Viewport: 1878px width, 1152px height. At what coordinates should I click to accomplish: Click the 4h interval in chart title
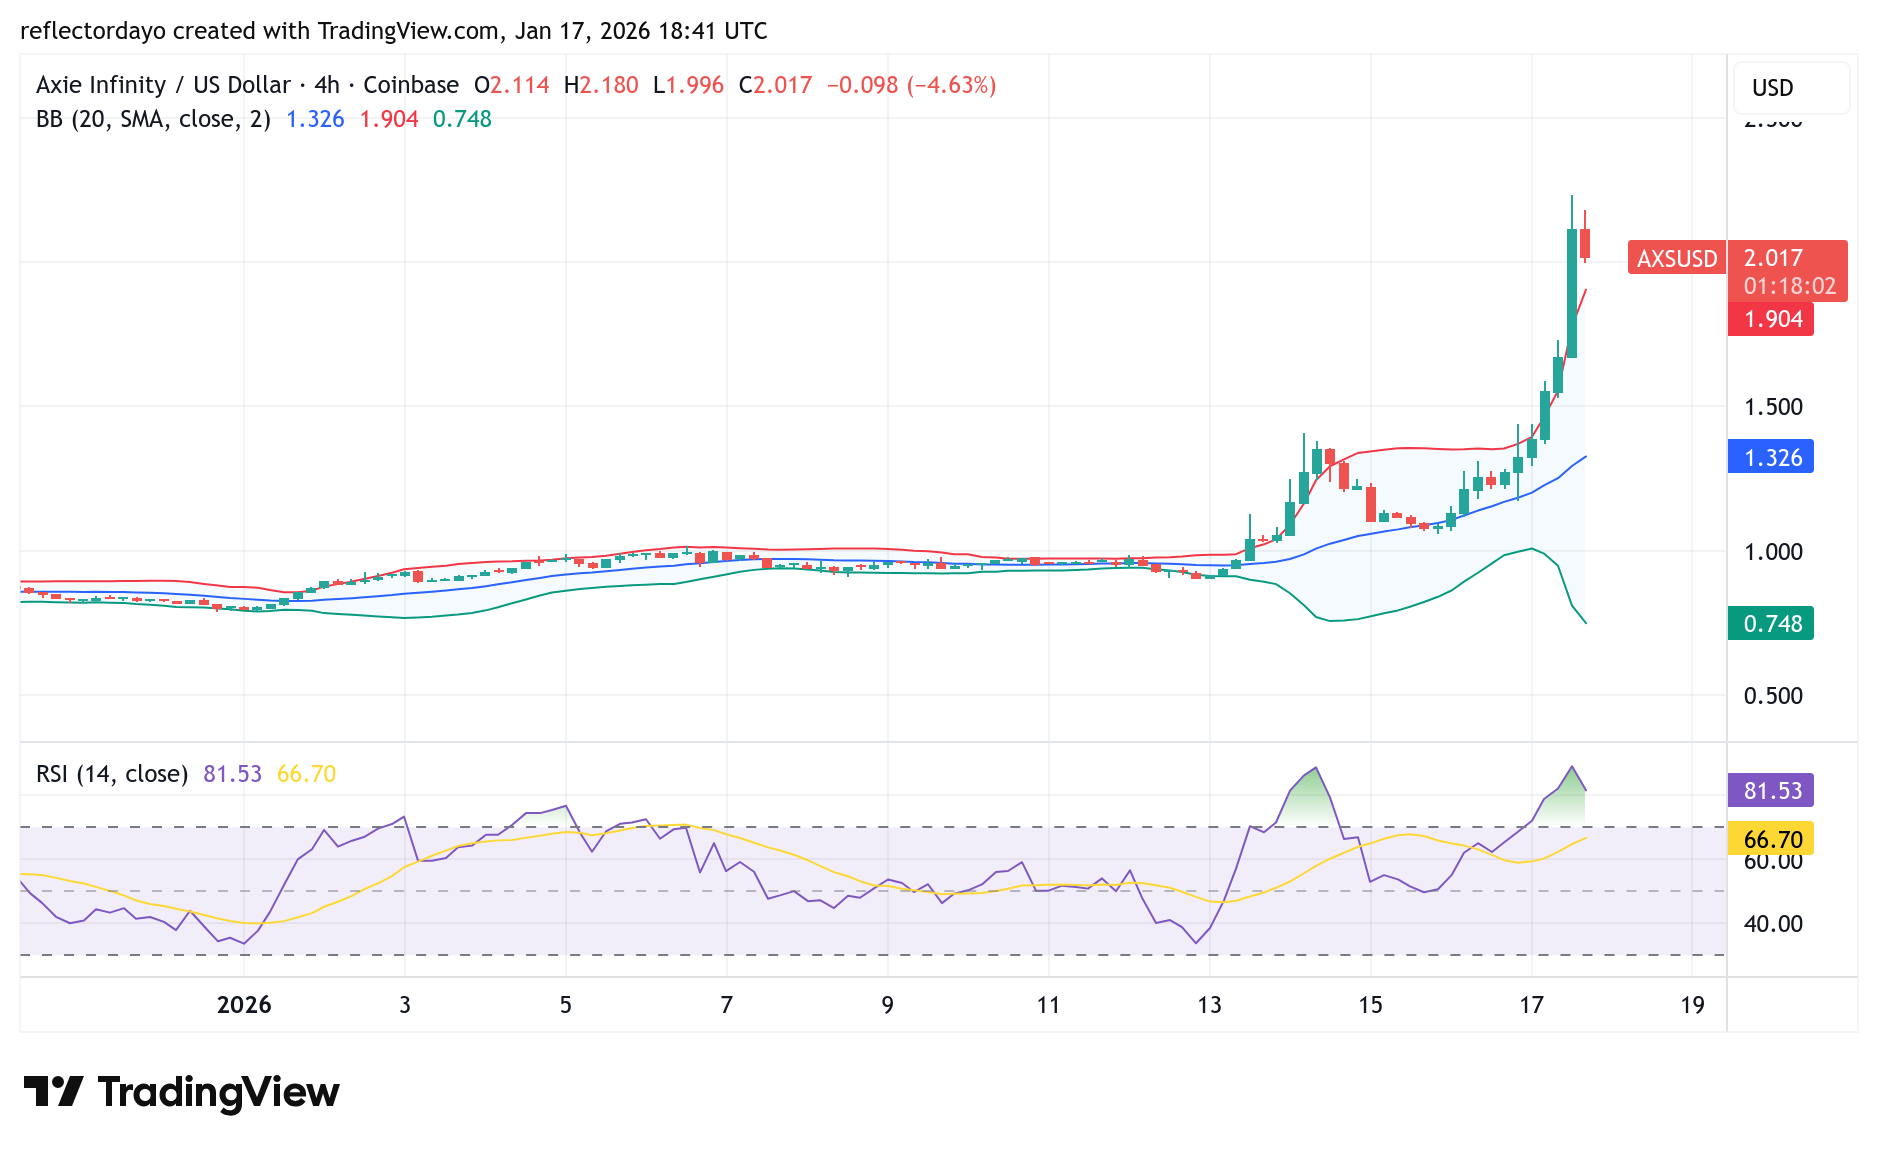(327, 85)
